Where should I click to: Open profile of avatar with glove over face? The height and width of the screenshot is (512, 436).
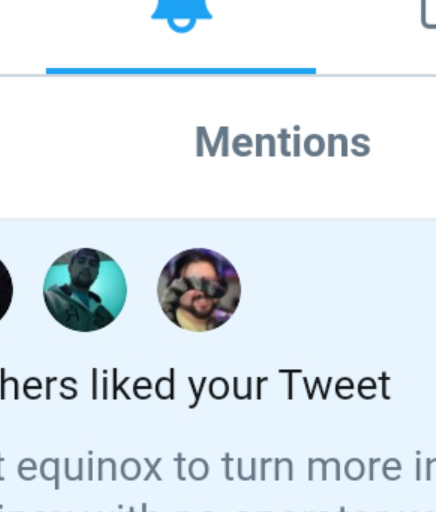point(199,290)
